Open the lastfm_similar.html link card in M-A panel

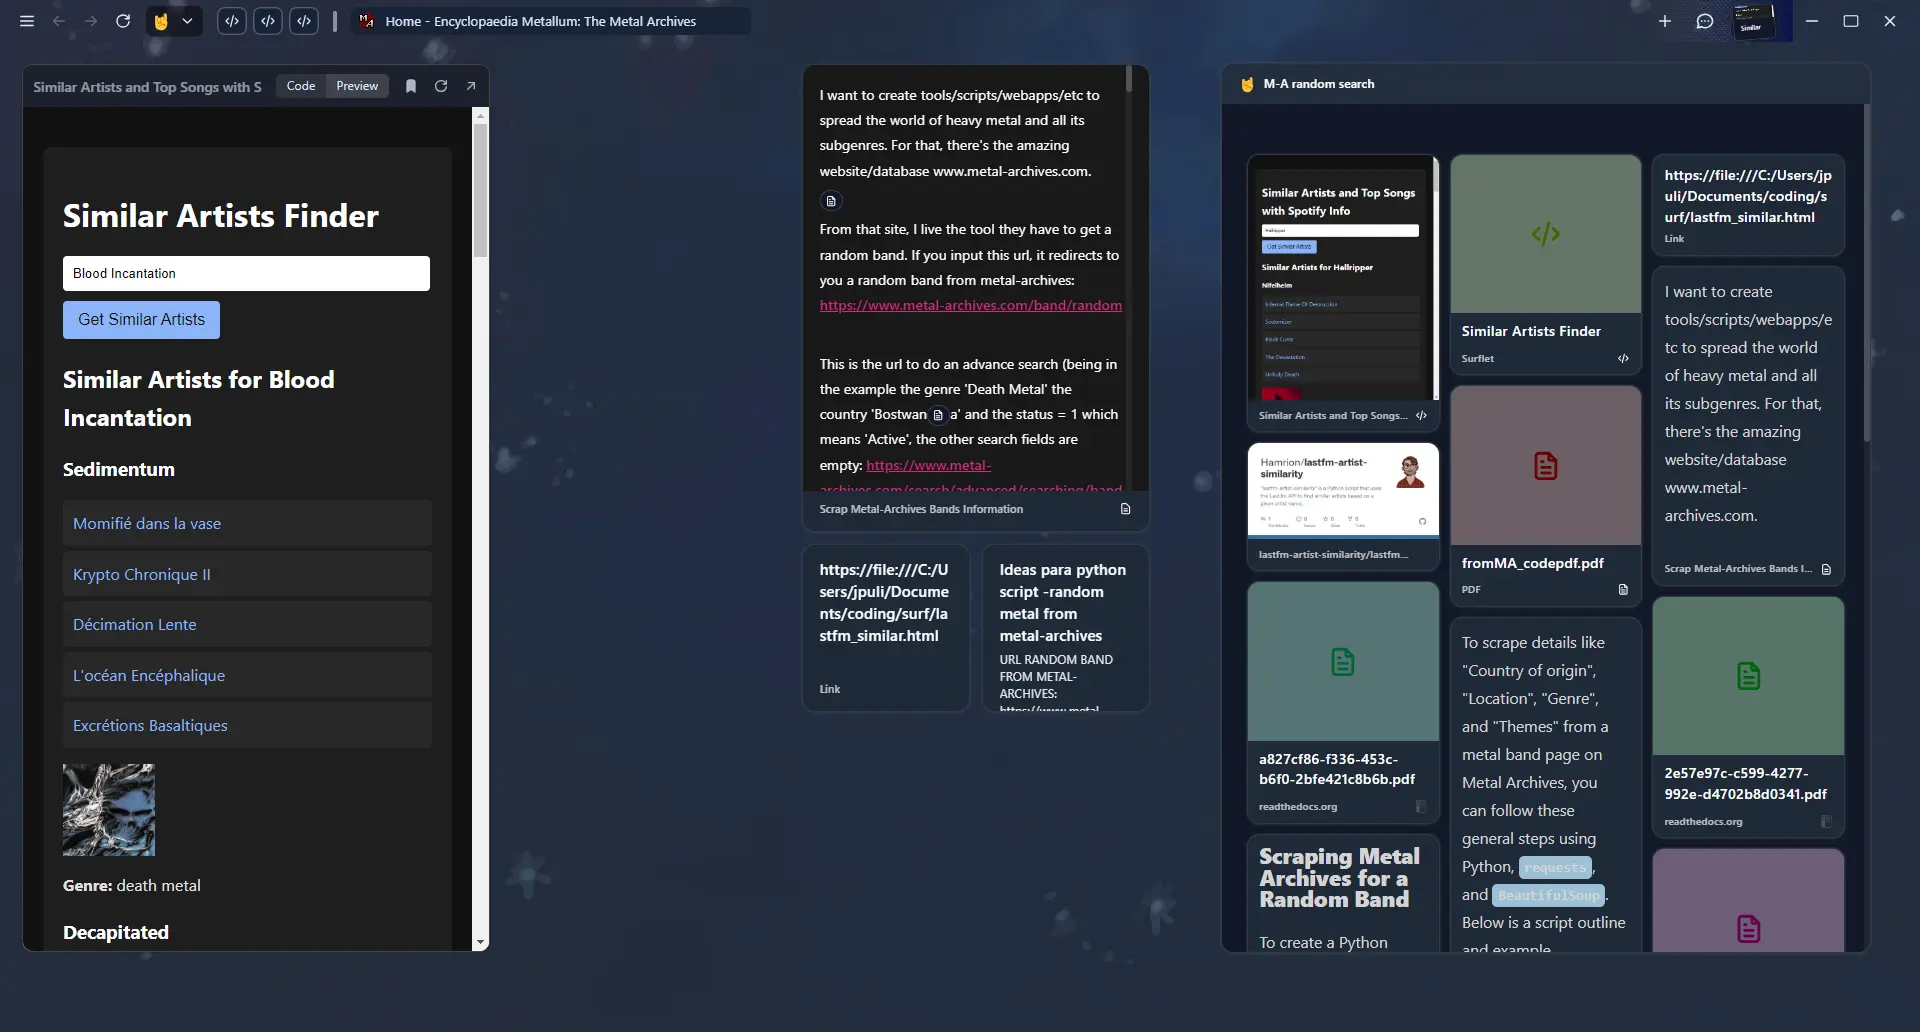pos(1748,205)
